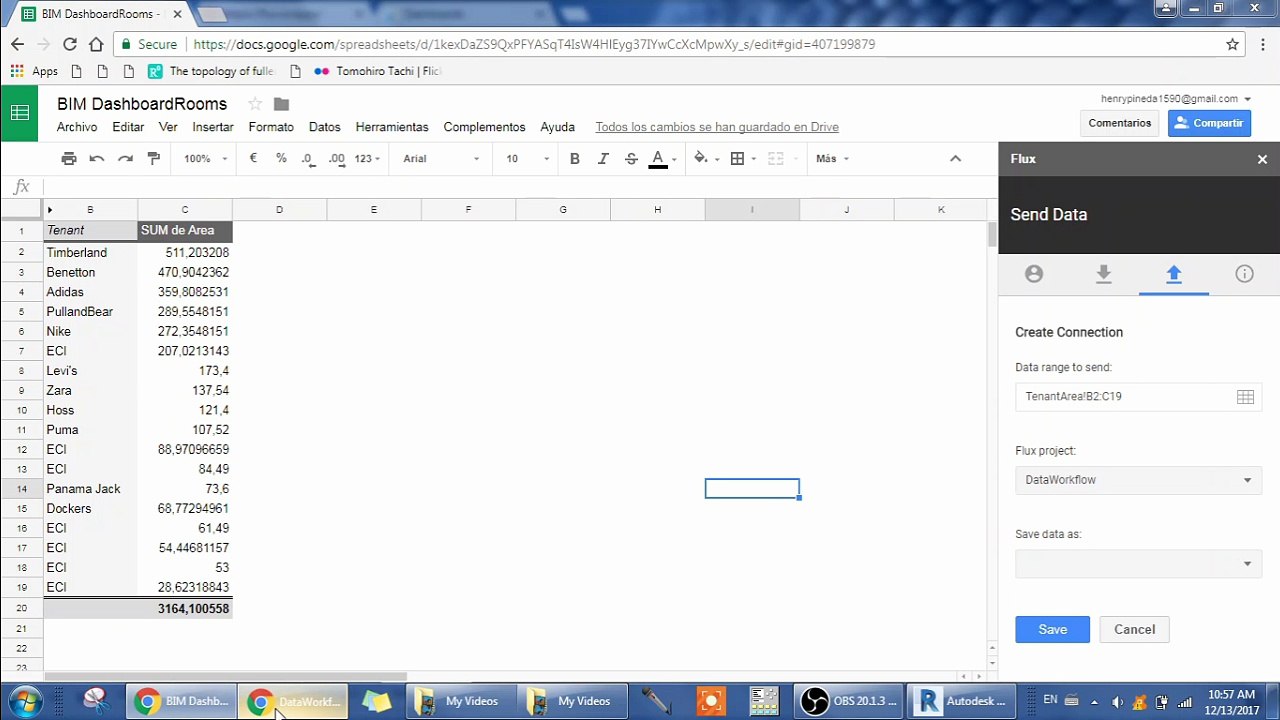The width and height of the screenshot is (1280, 720).
Task: Toggle strikethrough formatting
Action: [x=631, y=158]
